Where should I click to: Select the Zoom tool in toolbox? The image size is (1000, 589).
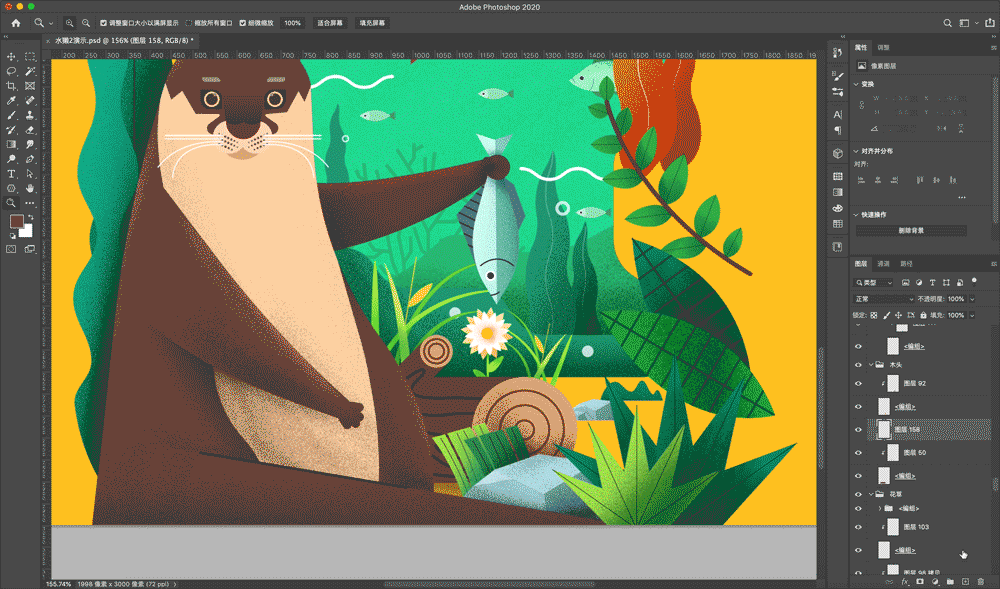[x=11, y=203]
